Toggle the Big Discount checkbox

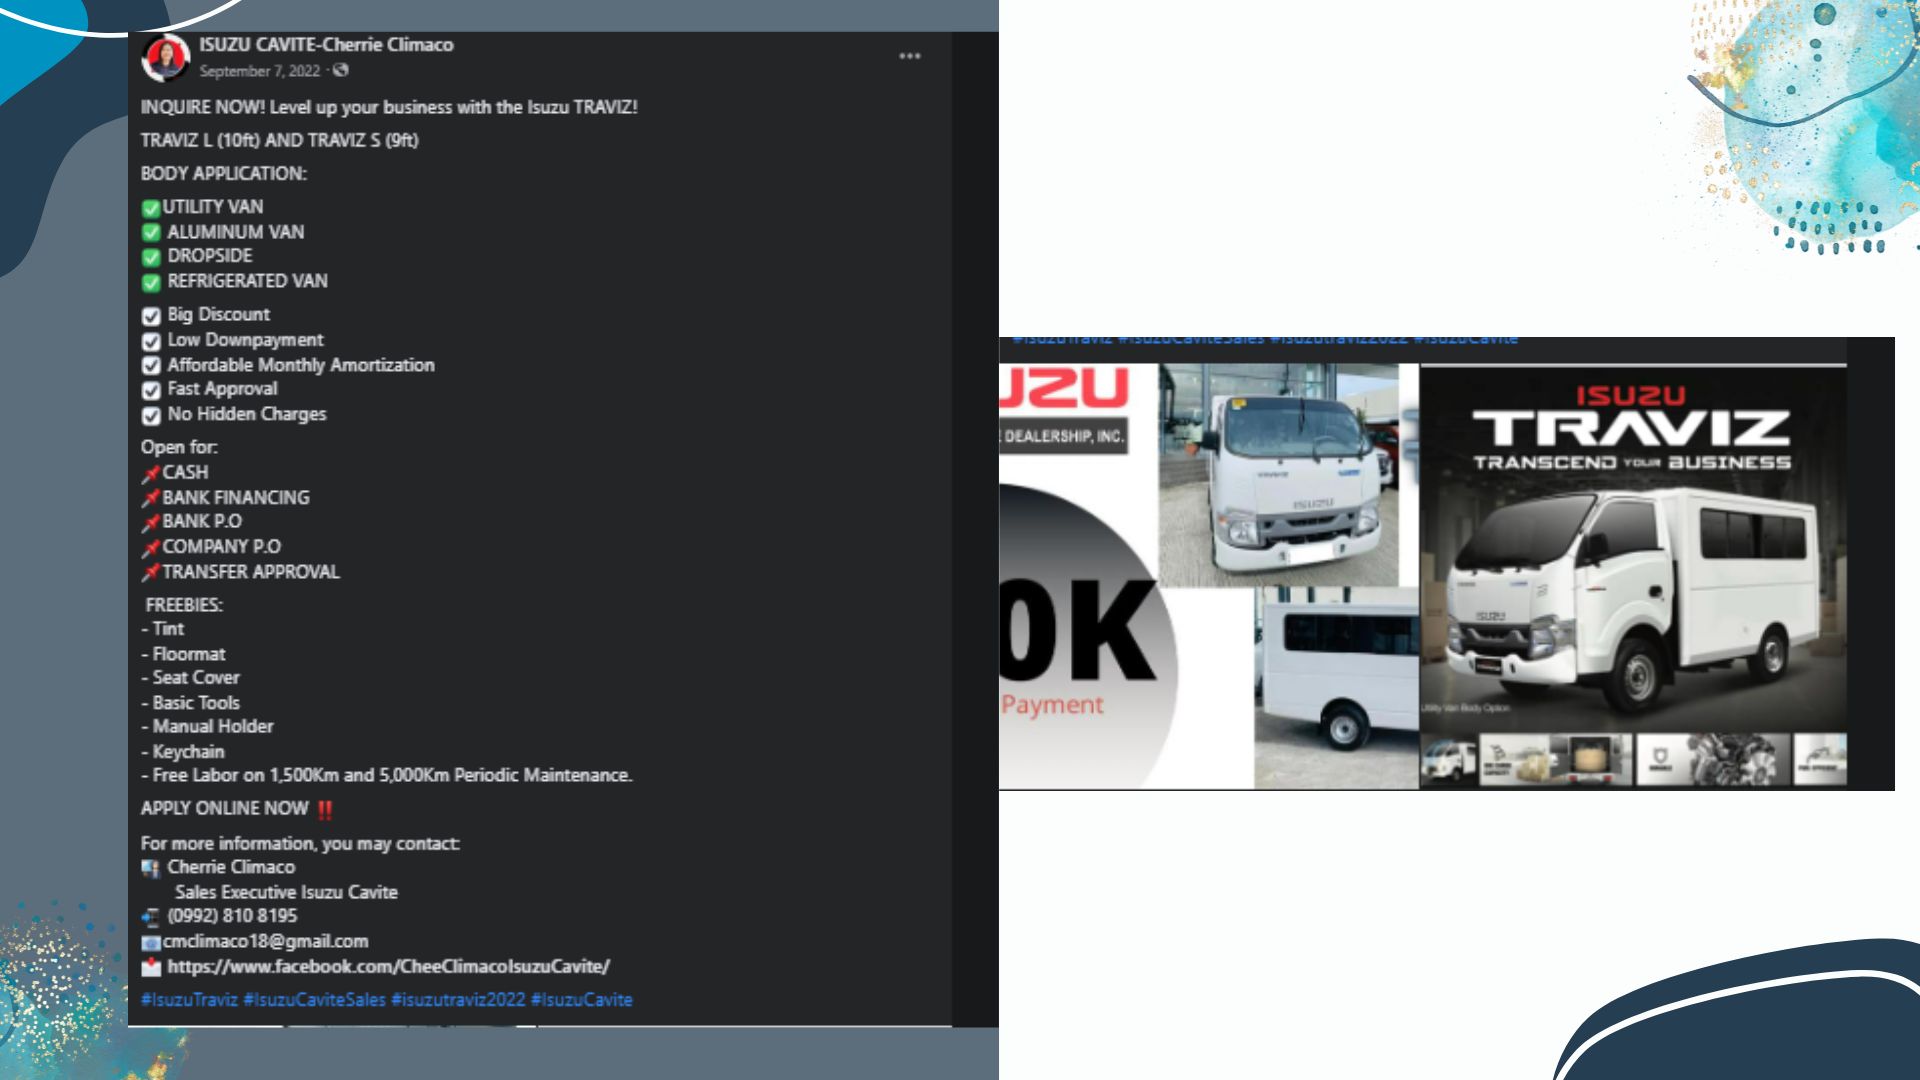(x=151, y=316)
